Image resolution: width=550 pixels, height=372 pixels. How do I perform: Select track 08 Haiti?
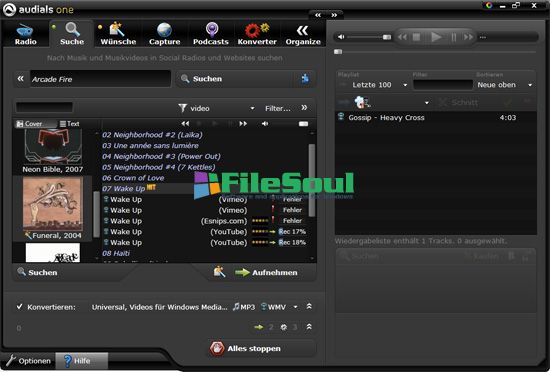pos(116,253)
